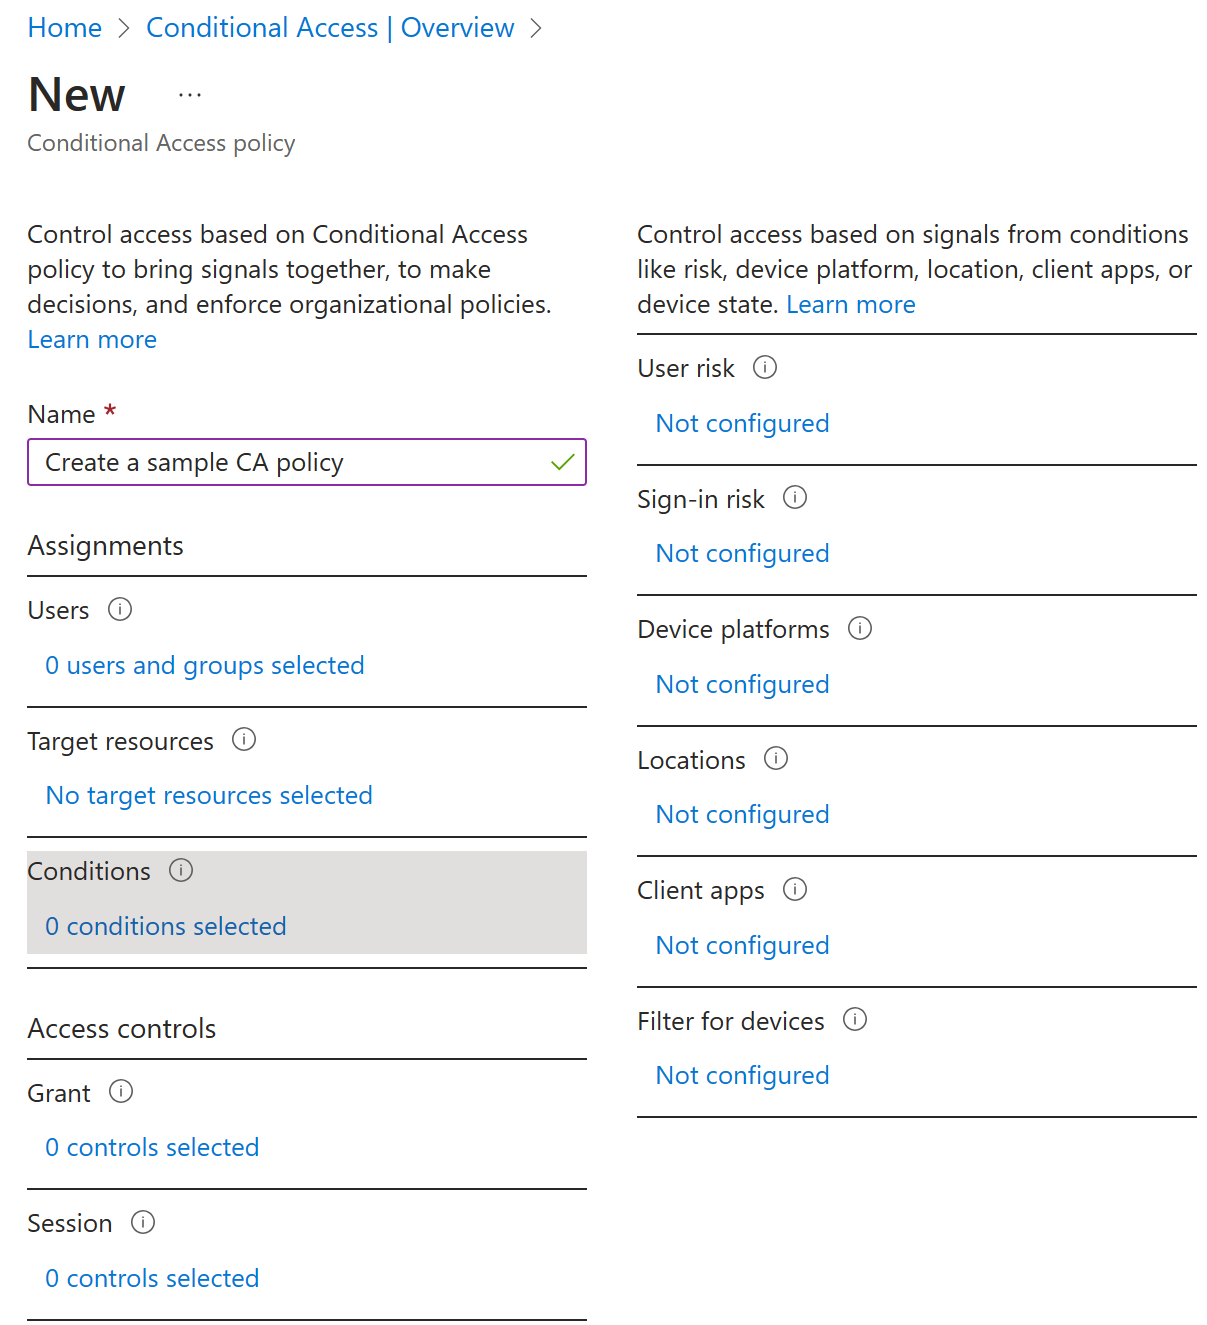This screenshot has width=1207, height=1325.
Task: Navigate to the Home breadcrumb
Action: (64, 27)
